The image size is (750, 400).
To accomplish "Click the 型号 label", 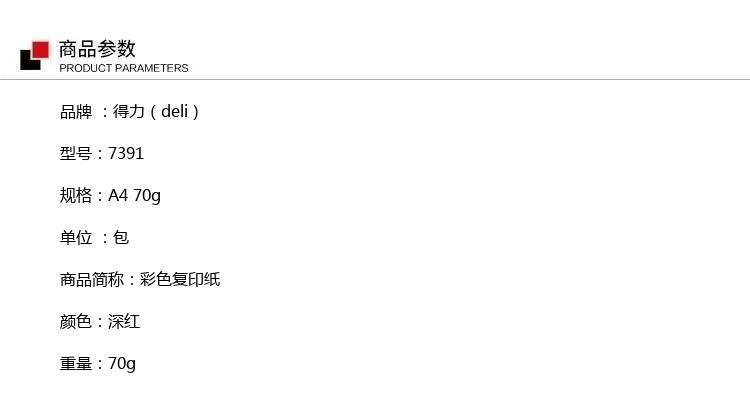I will coord(76,153).
